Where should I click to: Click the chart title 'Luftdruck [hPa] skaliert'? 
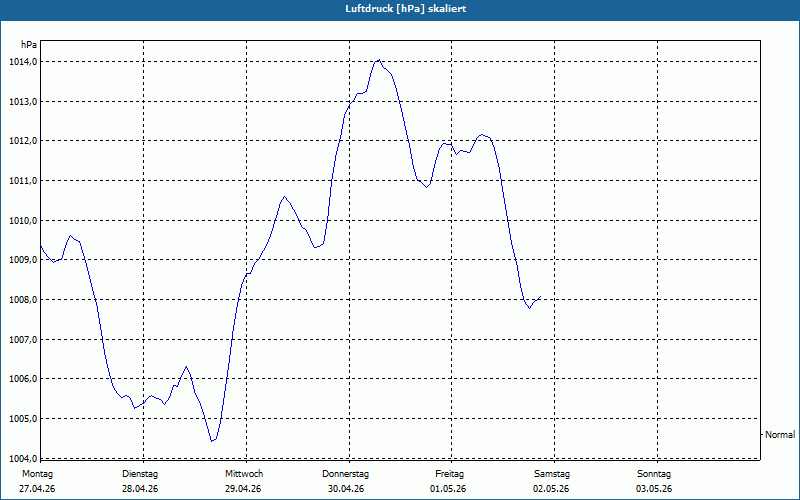(406, 9)
